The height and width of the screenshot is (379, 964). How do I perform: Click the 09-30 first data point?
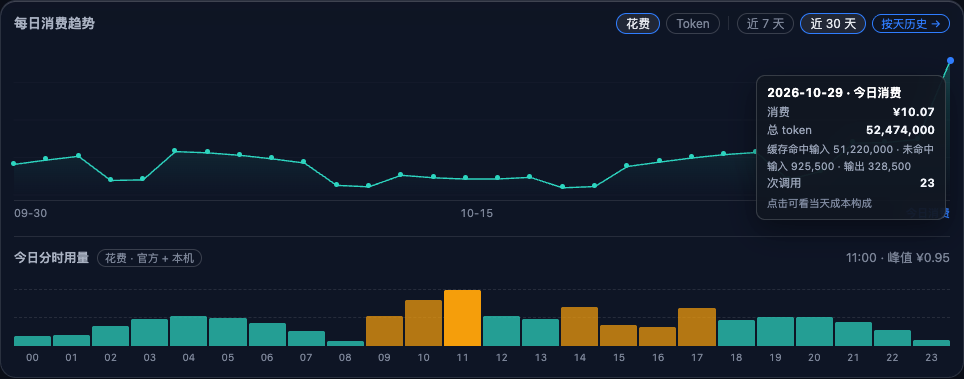pyautogui.click(x=14, y=164)
